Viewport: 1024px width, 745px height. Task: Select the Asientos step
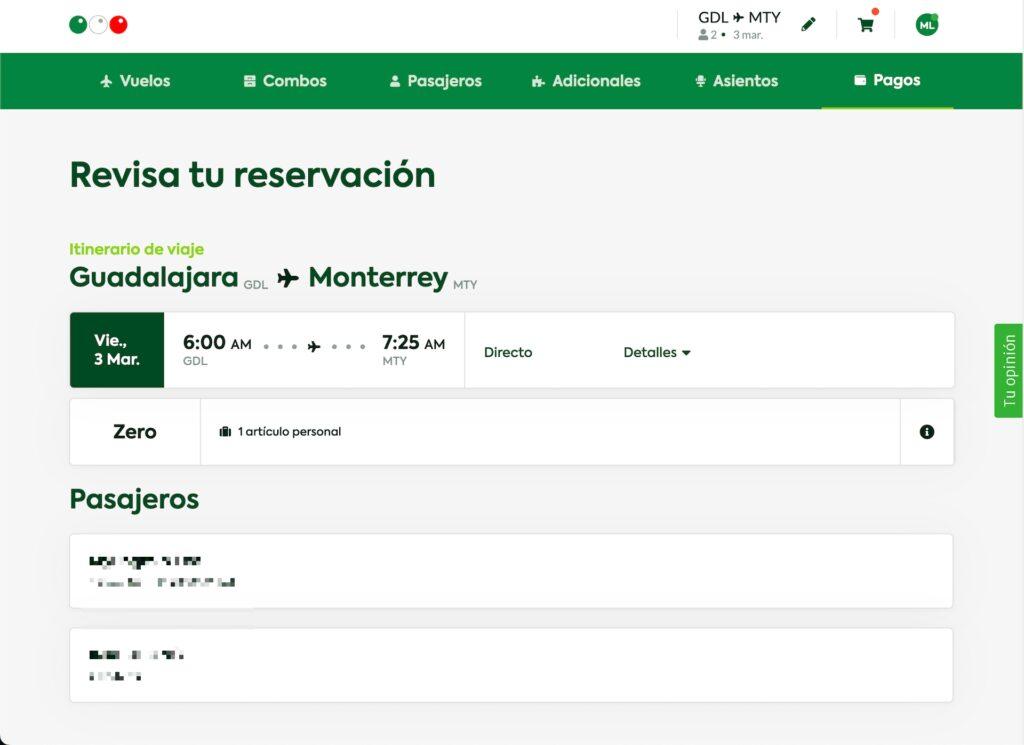(x=736, y=81)
